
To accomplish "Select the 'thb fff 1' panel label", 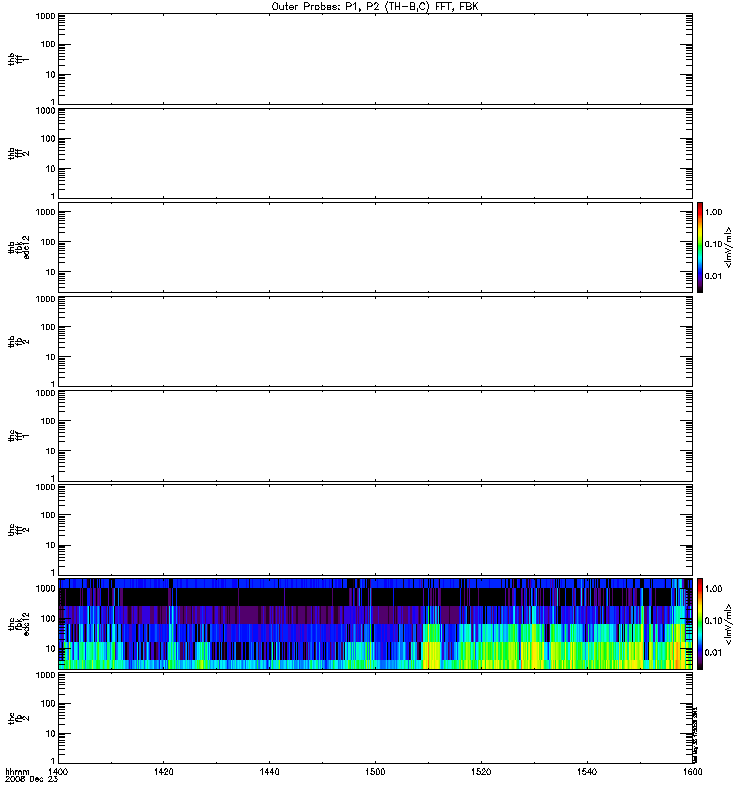I will point(18,59).
